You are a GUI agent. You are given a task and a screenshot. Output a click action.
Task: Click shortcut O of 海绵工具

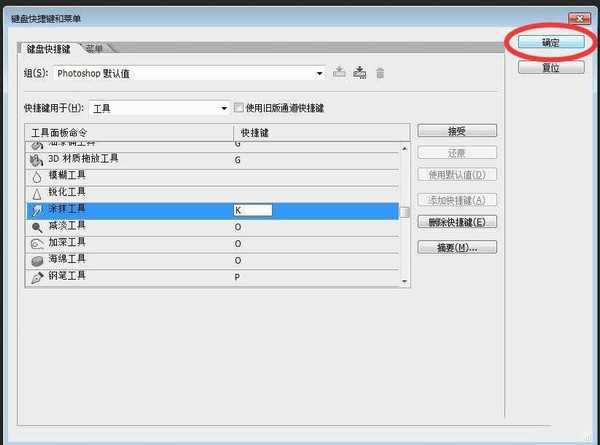pos(238,261)
